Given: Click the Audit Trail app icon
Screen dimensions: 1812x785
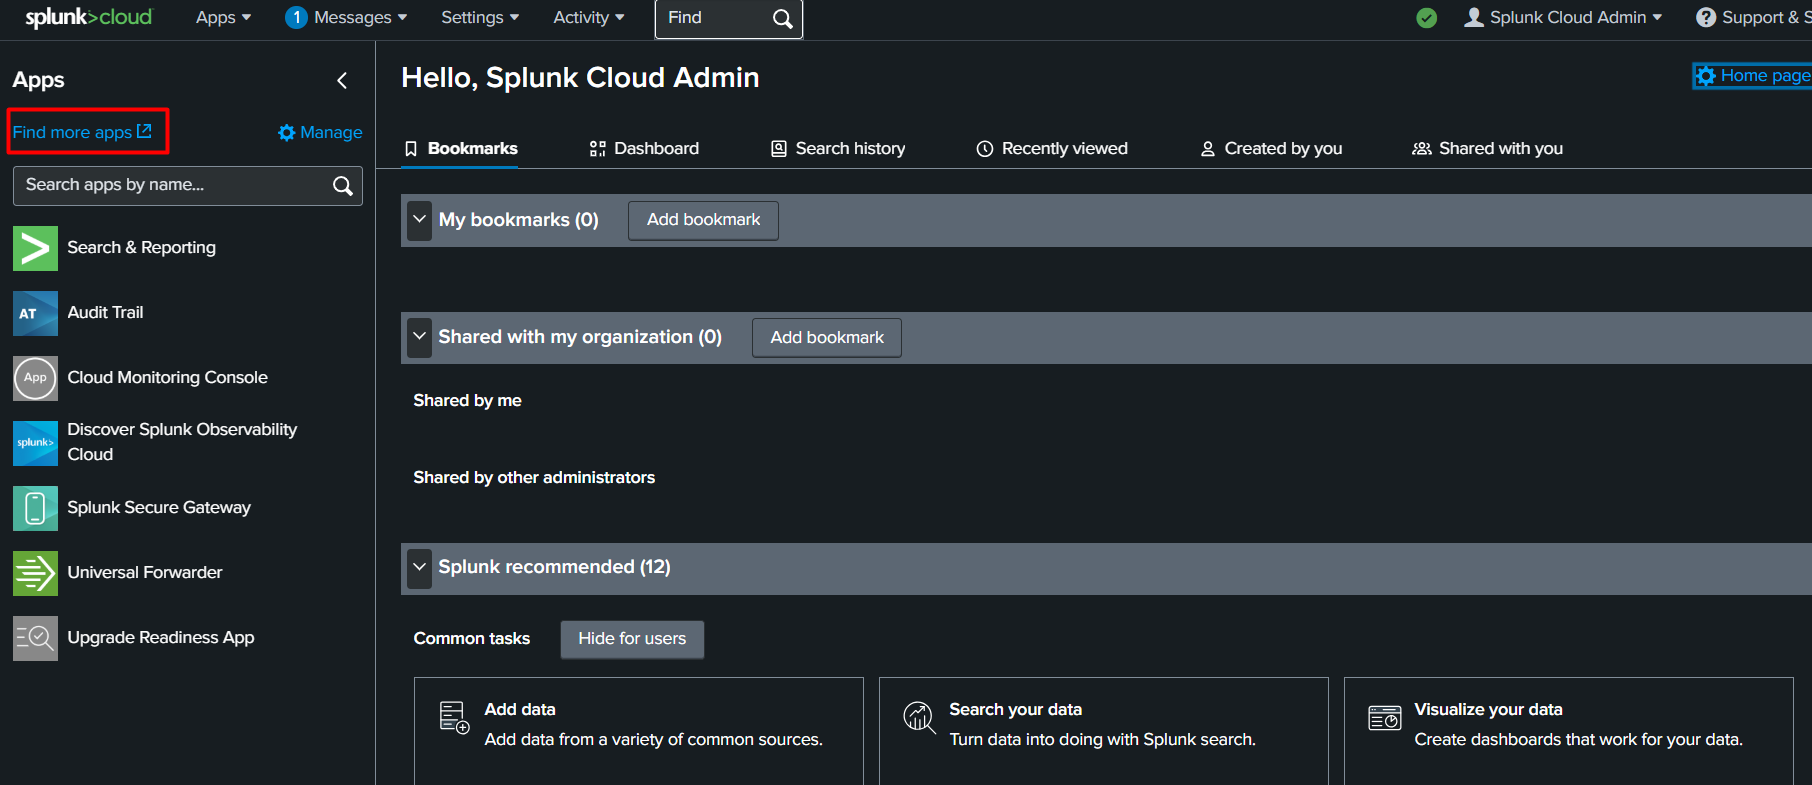Looking at the screenshot, I should tap(35, 313).
